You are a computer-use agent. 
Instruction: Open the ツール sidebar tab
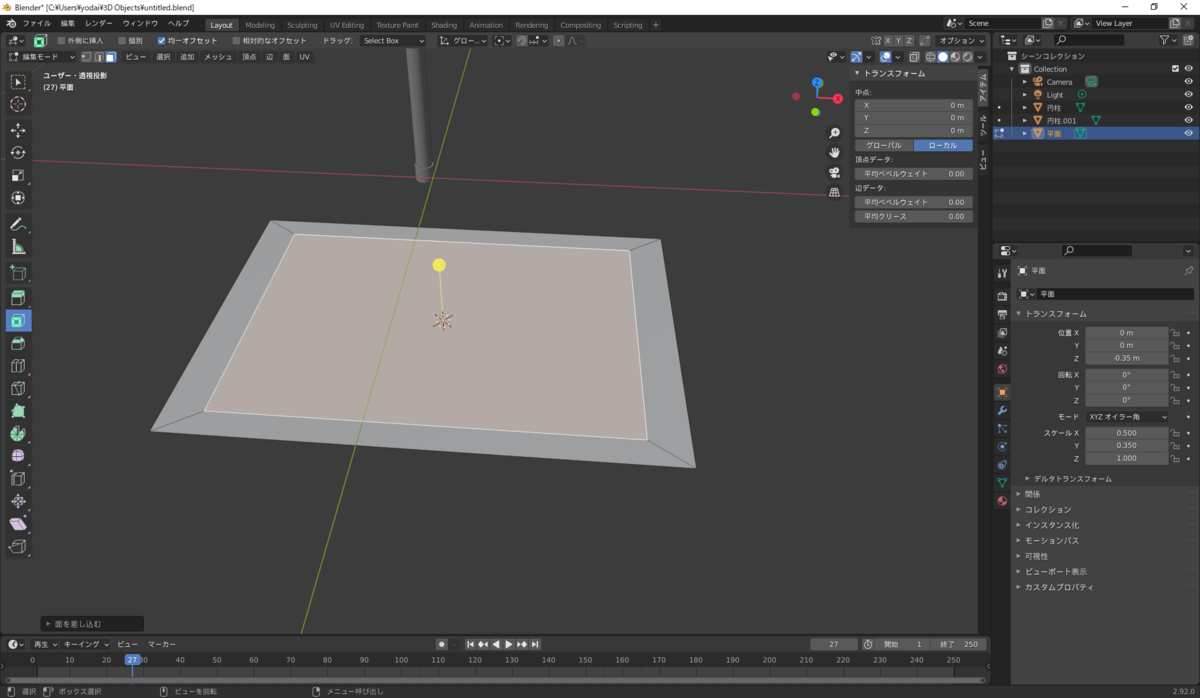pos(983,124)
